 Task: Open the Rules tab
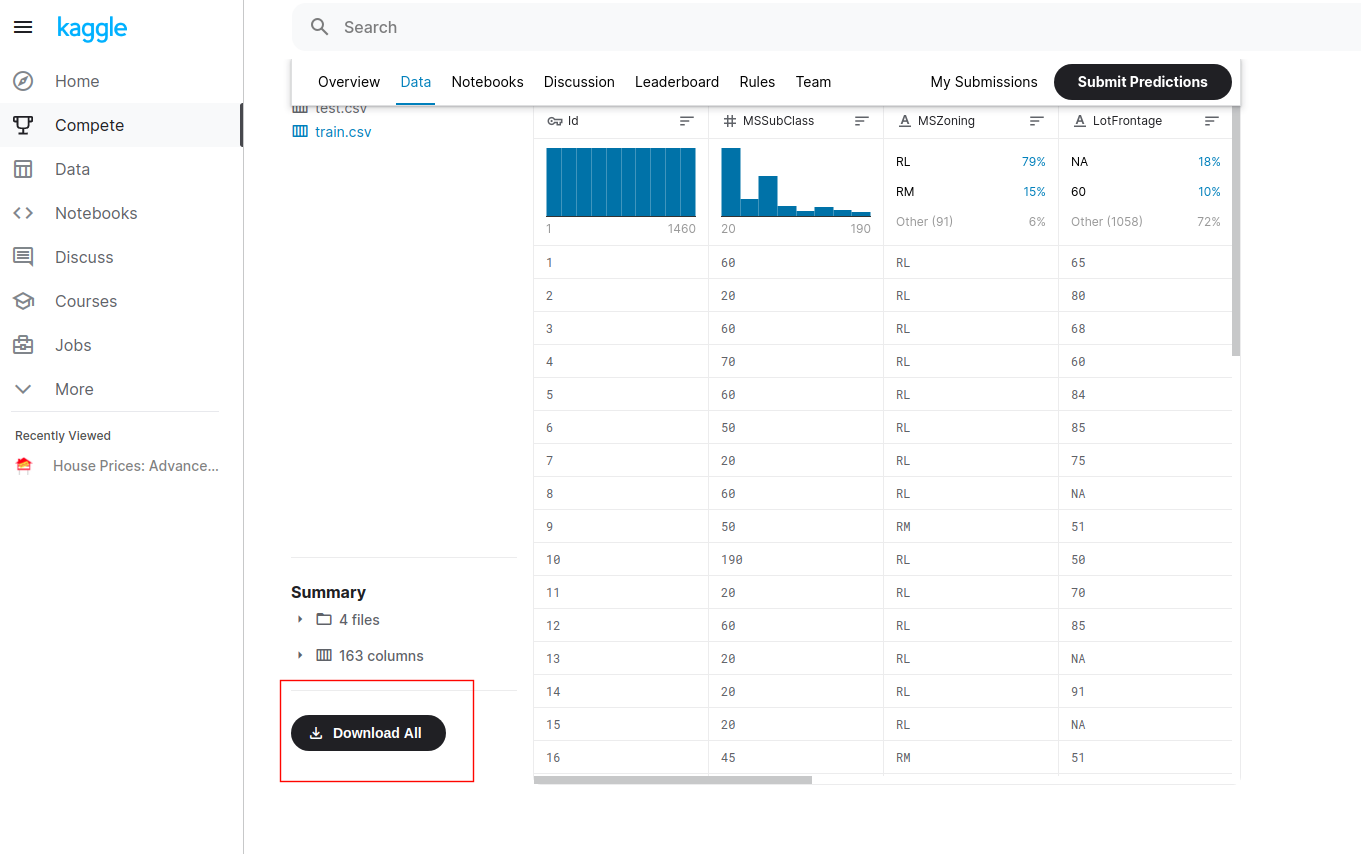click(757, 82)
